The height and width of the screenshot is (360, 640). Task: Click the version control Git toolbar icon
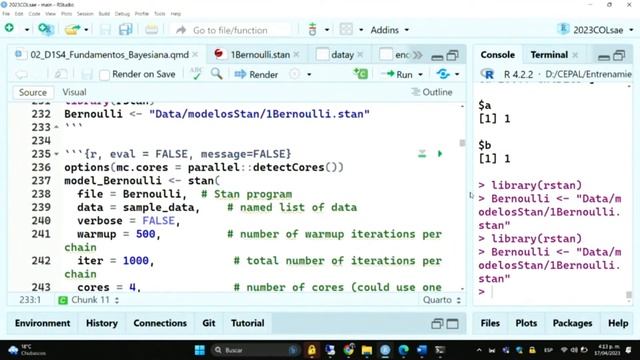click(313, 29)
